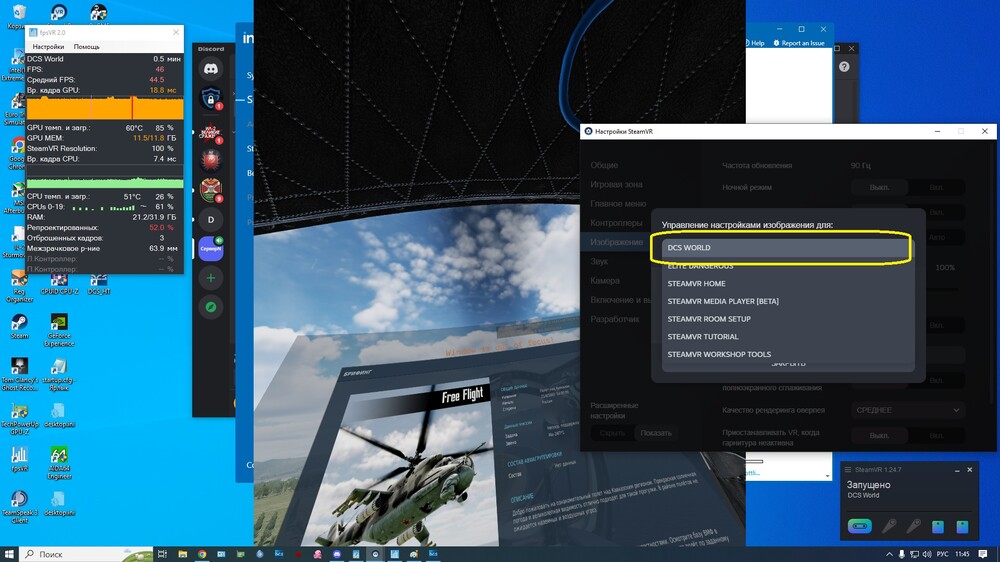Open CPUID CPU-Z desktop shortcut
The image size is (1000, 562).
click(x=59, y=285)
